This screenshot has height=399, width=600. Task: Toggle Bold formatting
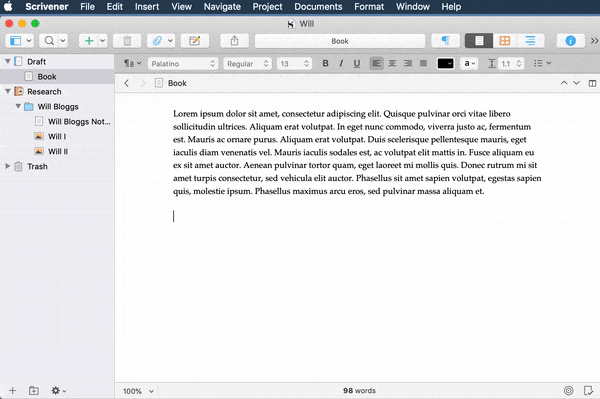[325, 64]
